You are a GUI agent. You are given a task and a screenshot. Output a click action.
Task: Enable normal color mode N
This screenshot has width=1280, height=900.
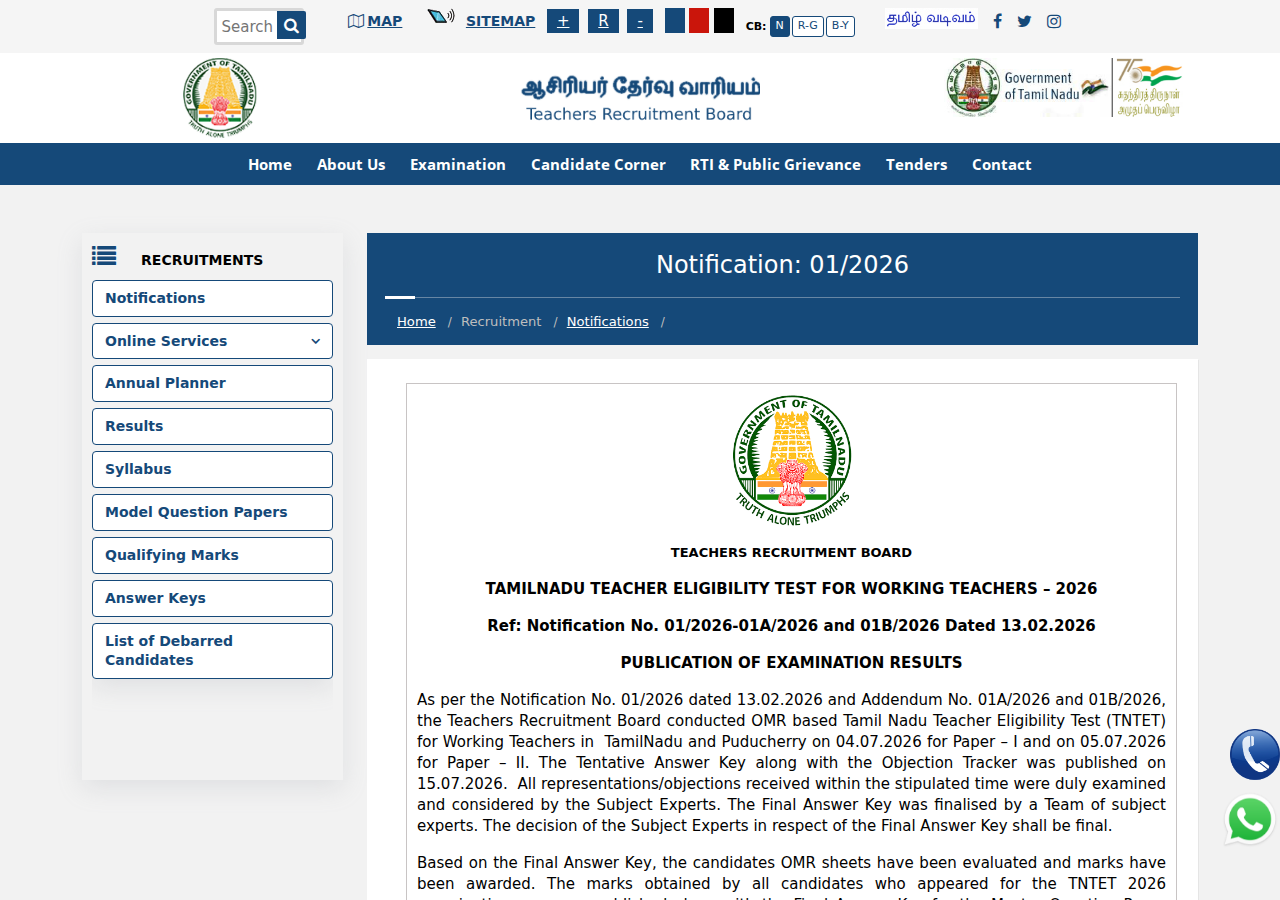780,26
